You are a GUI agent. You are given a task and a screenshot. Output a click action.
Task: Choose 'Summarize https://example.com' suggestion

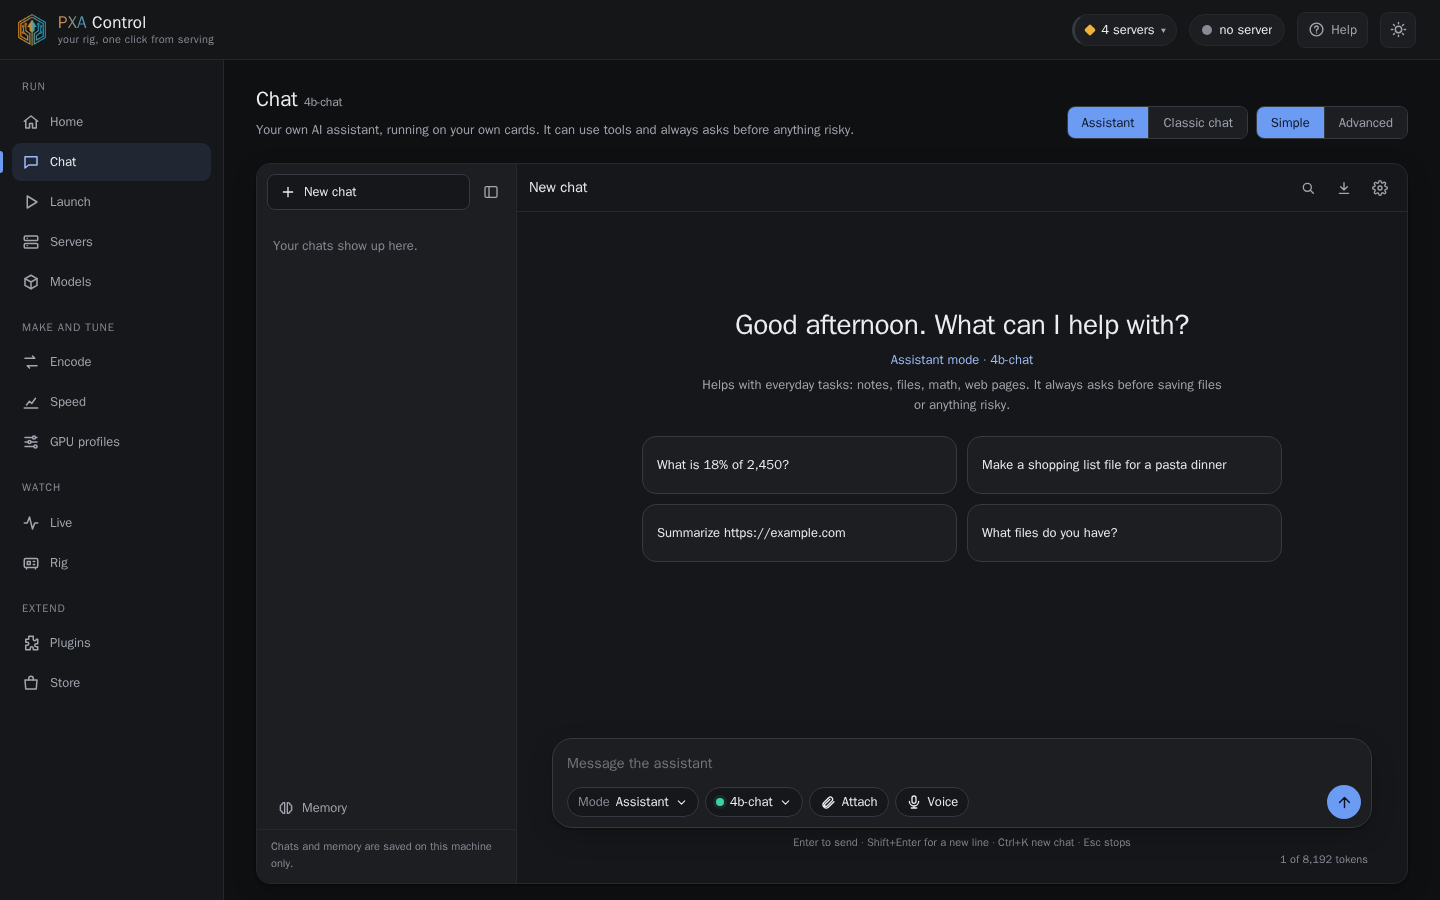[799, 533]
